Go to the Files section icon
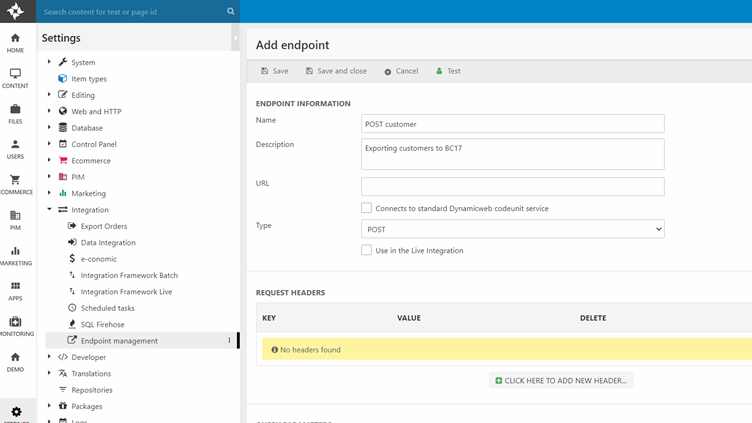 pos(15,114)
